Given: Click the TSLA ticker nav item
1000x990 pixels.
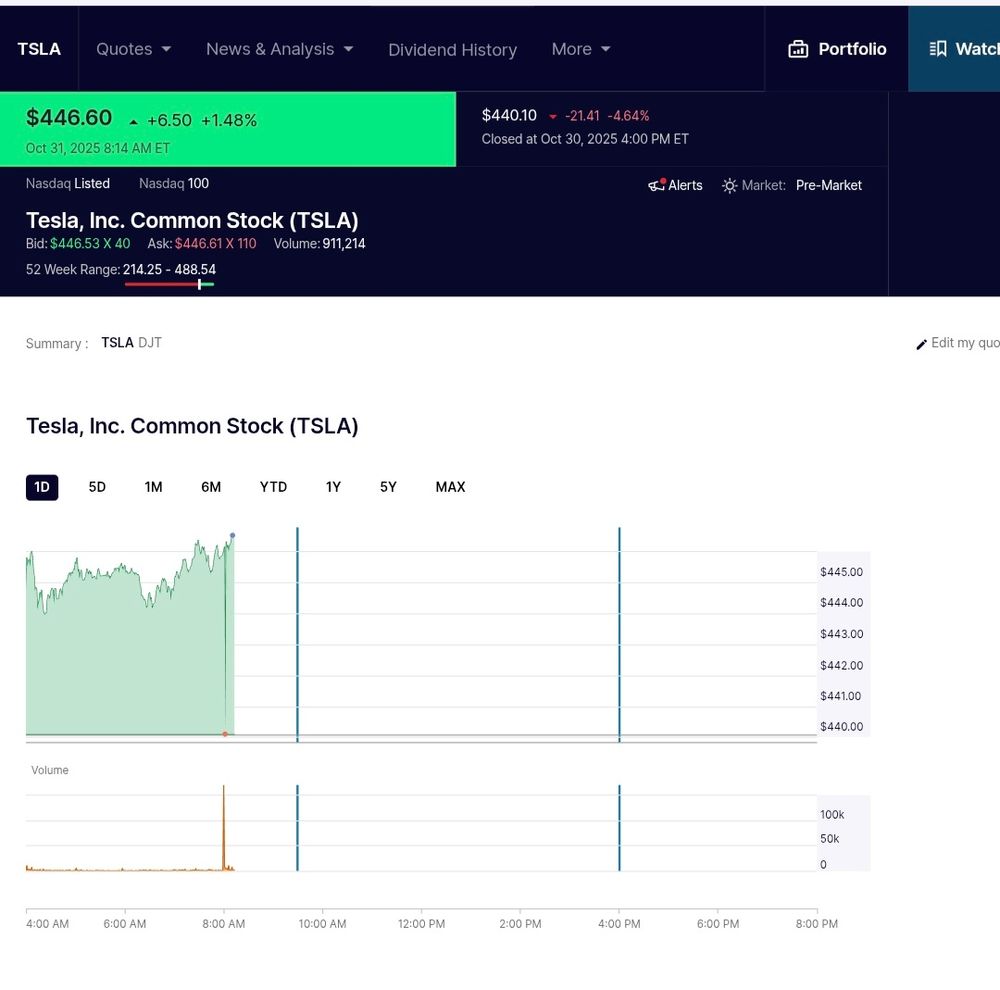Looking at the screenshot, I should (x=39, y=49).
